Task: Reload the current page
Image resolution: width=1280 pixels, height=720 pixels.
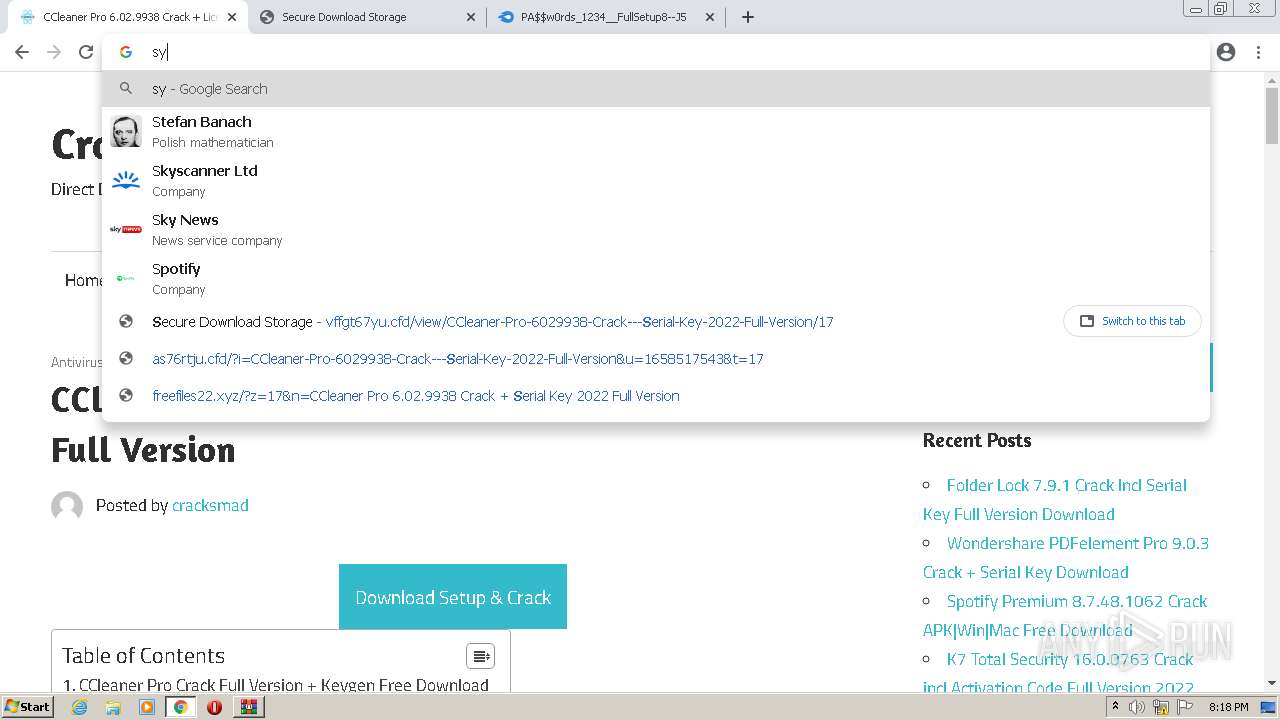Action: [86, 52]
